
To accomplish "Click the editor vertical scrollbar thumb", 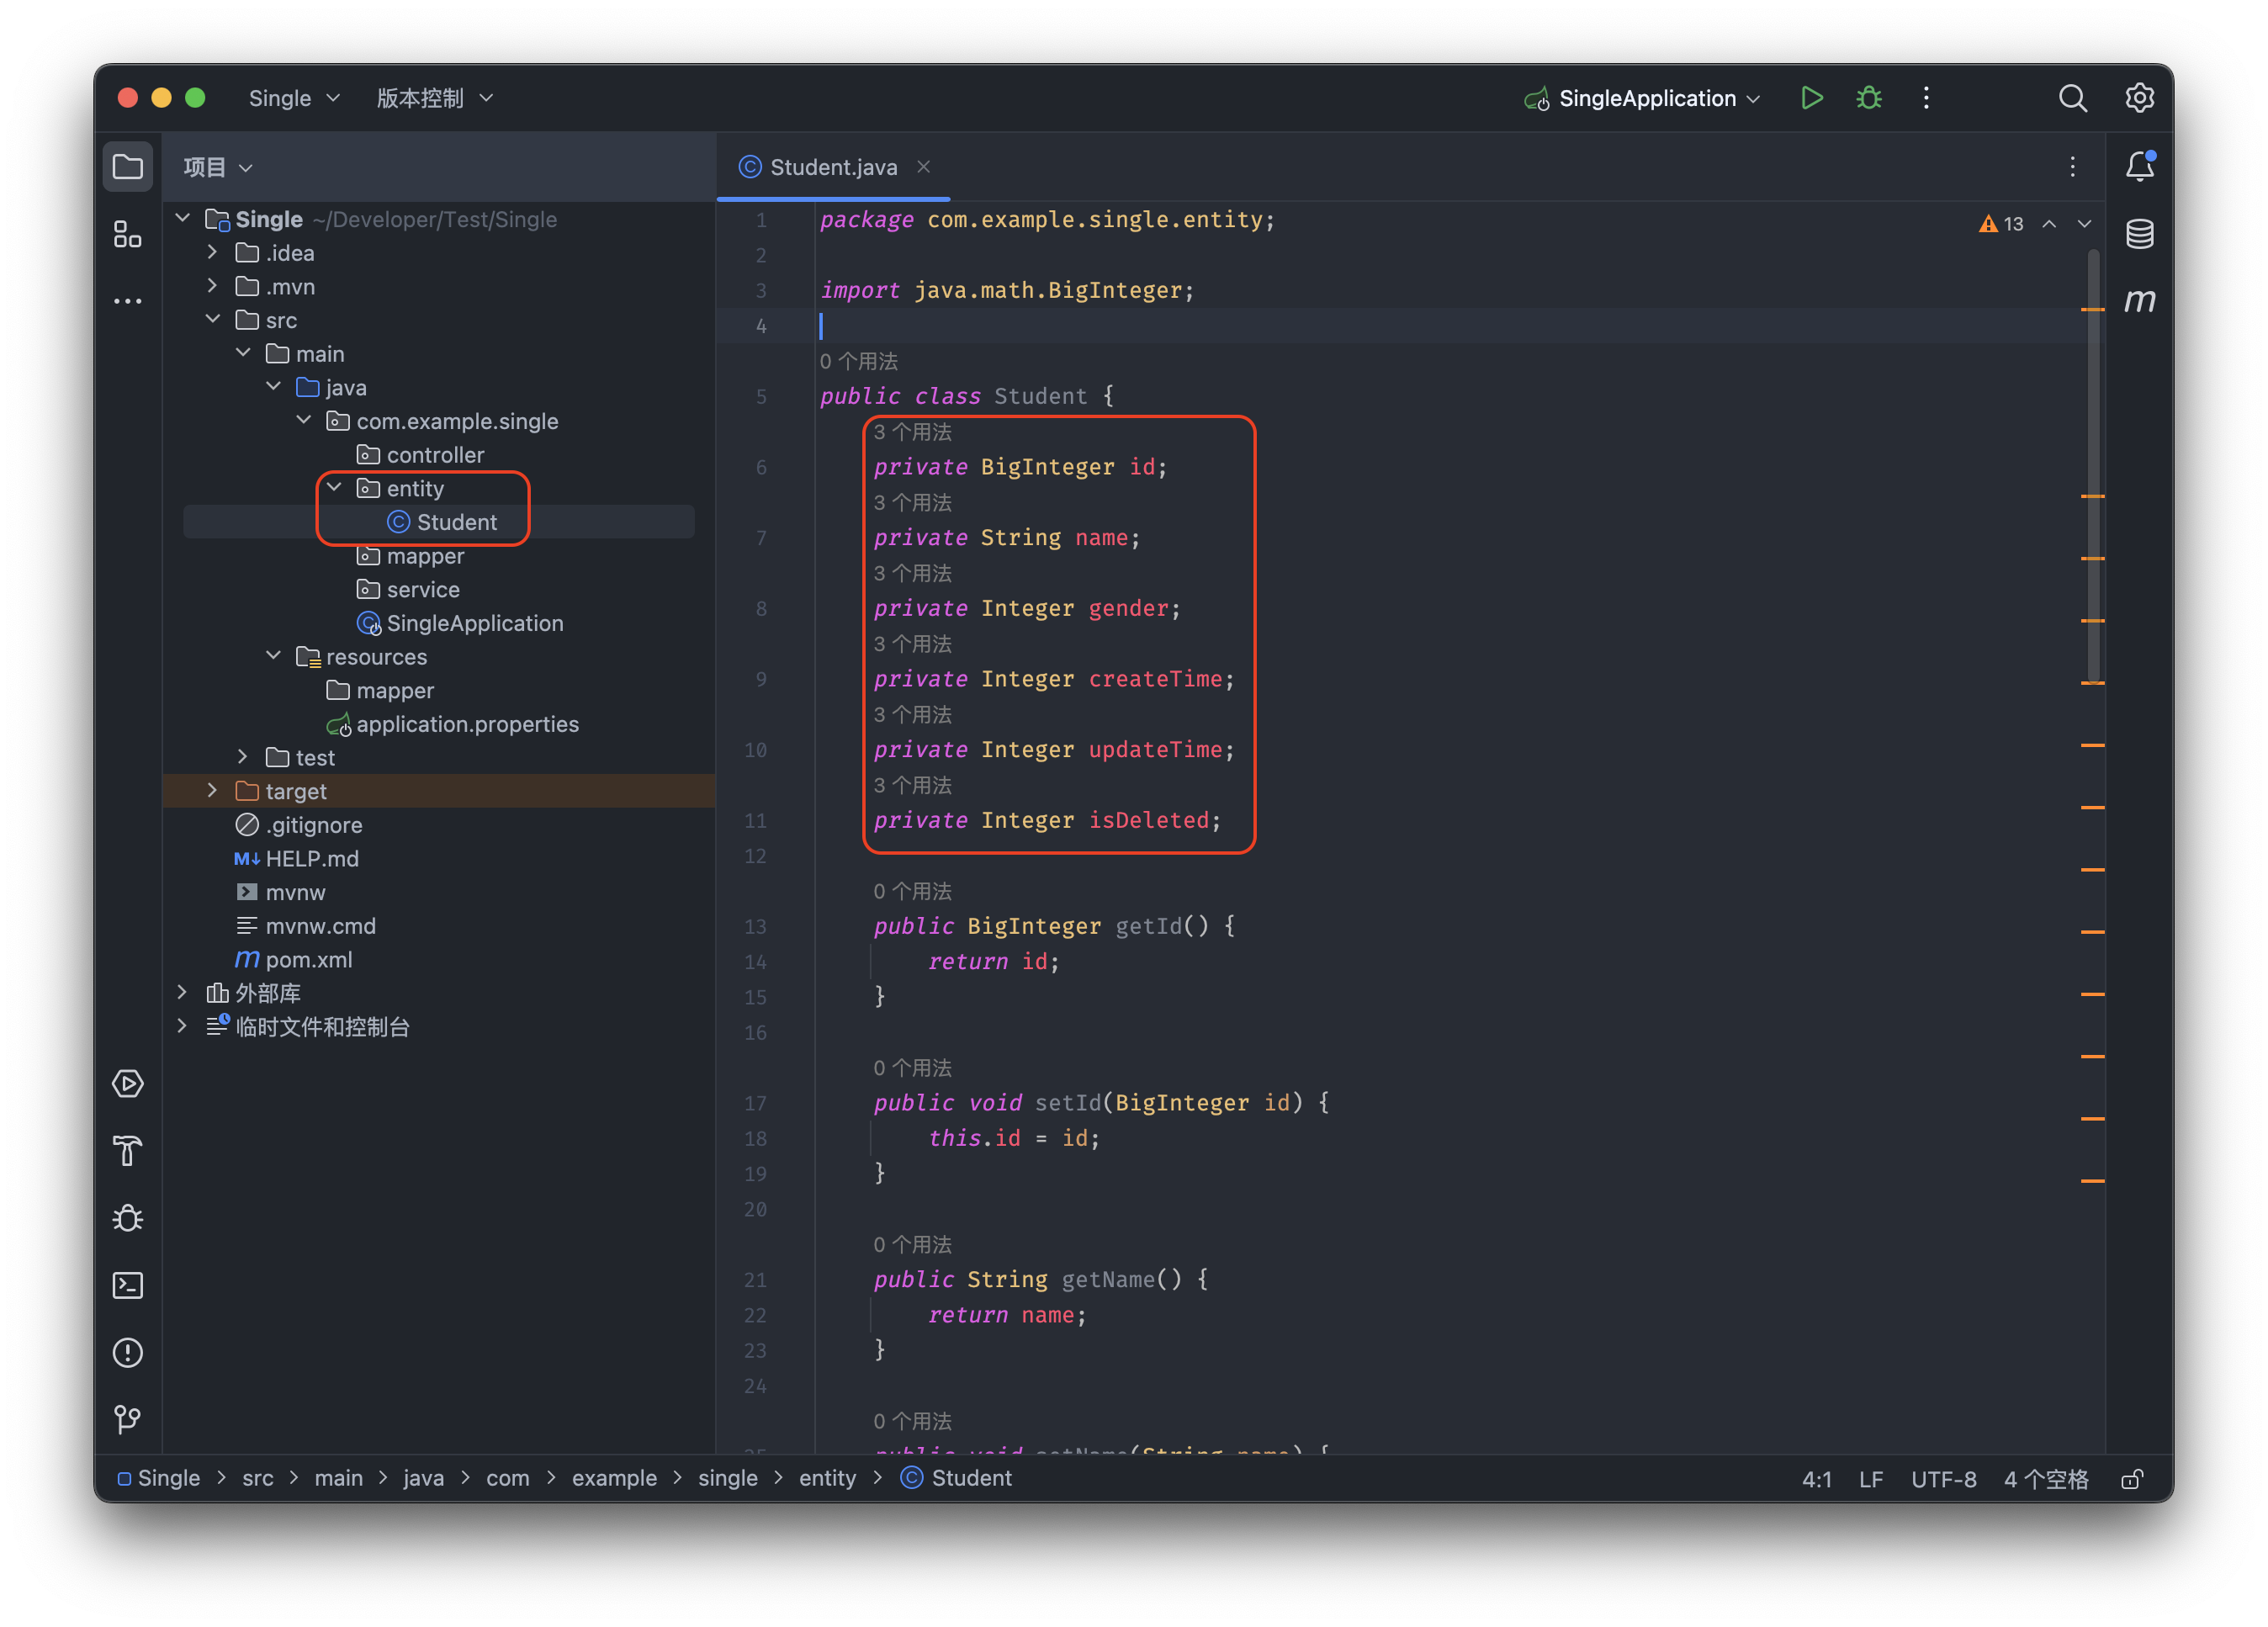I will point(2092,465).
